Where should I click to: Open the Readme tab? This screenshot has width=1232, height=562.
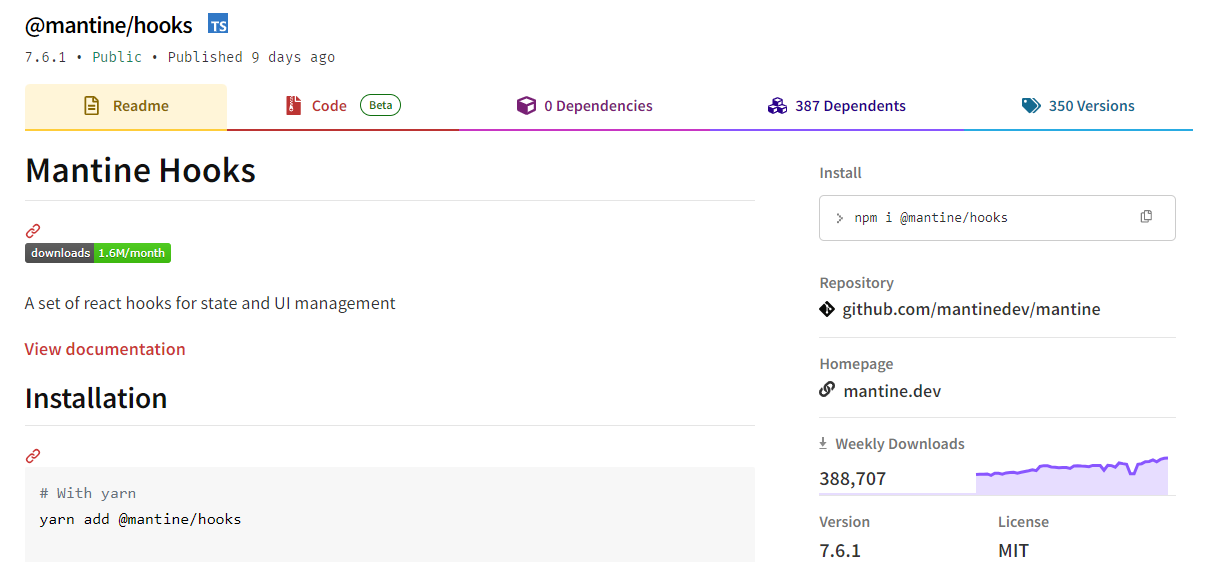tap(126, 106)
